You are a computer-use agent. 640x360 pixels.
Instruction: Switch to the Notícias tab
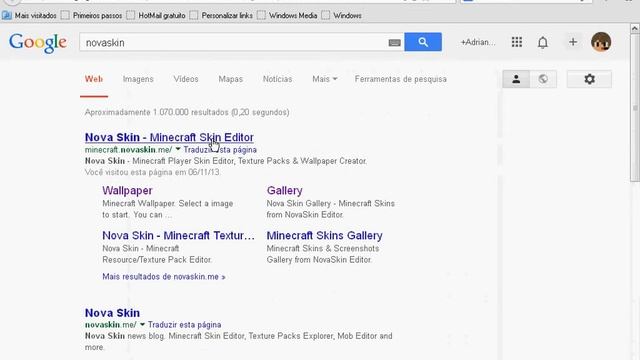click(x=278, y=79)
